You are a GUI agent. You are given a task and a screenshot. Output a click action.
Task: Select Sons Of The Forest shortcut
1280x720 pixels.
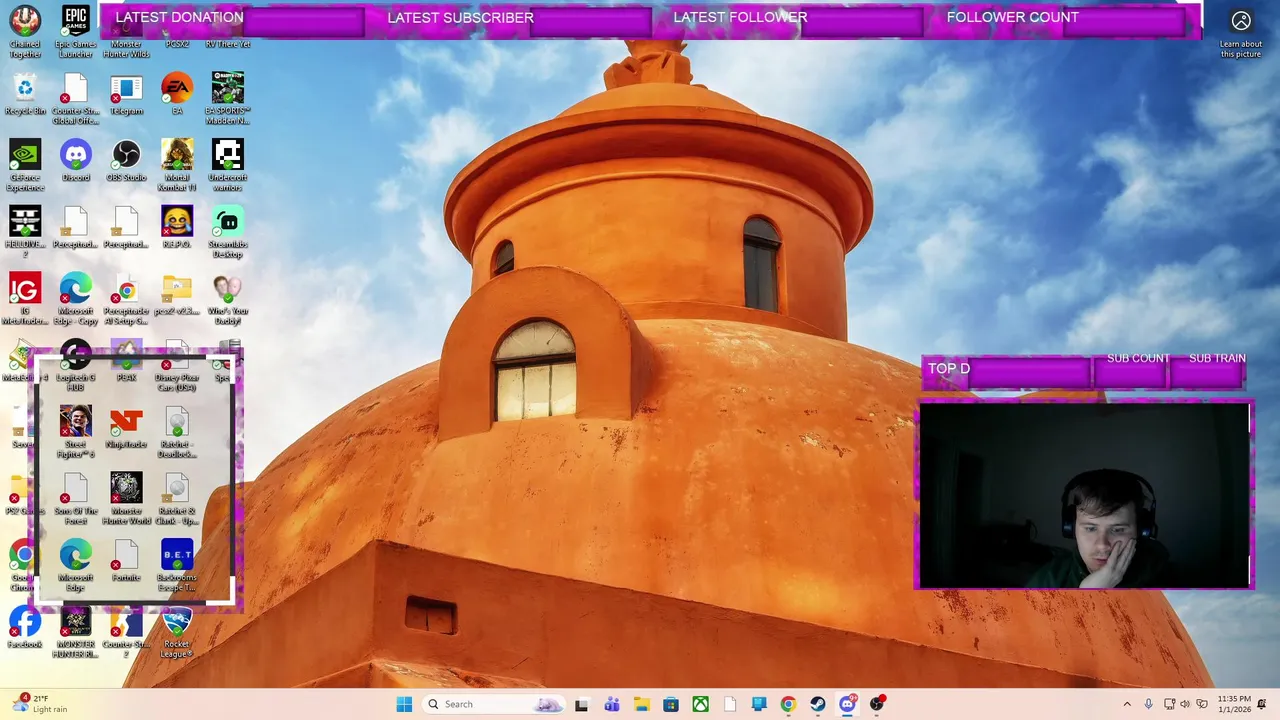(76, 499)
